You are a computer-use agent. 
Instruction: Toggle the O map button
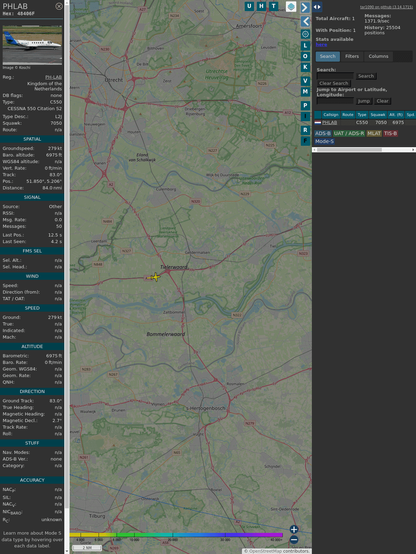305,56
